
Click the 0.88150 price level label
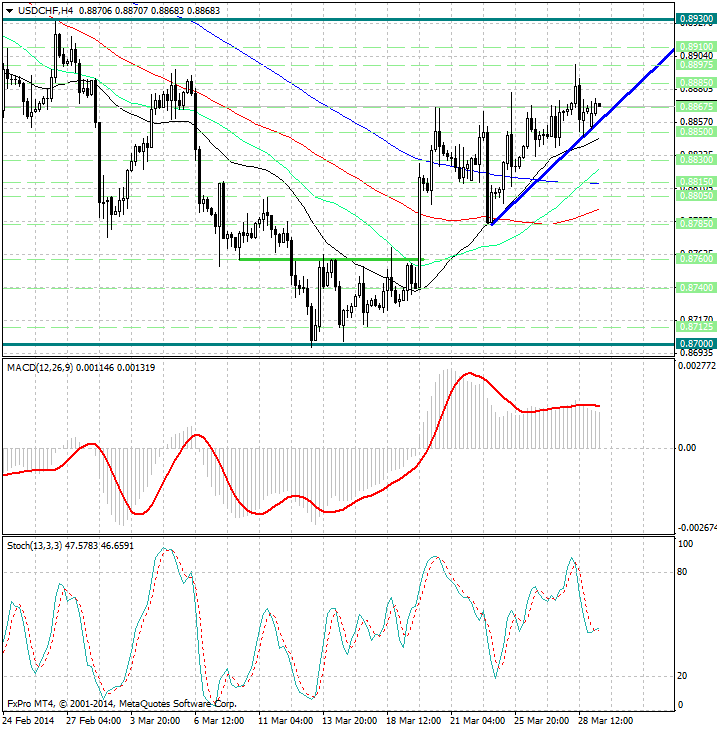[x=696, y=181]
